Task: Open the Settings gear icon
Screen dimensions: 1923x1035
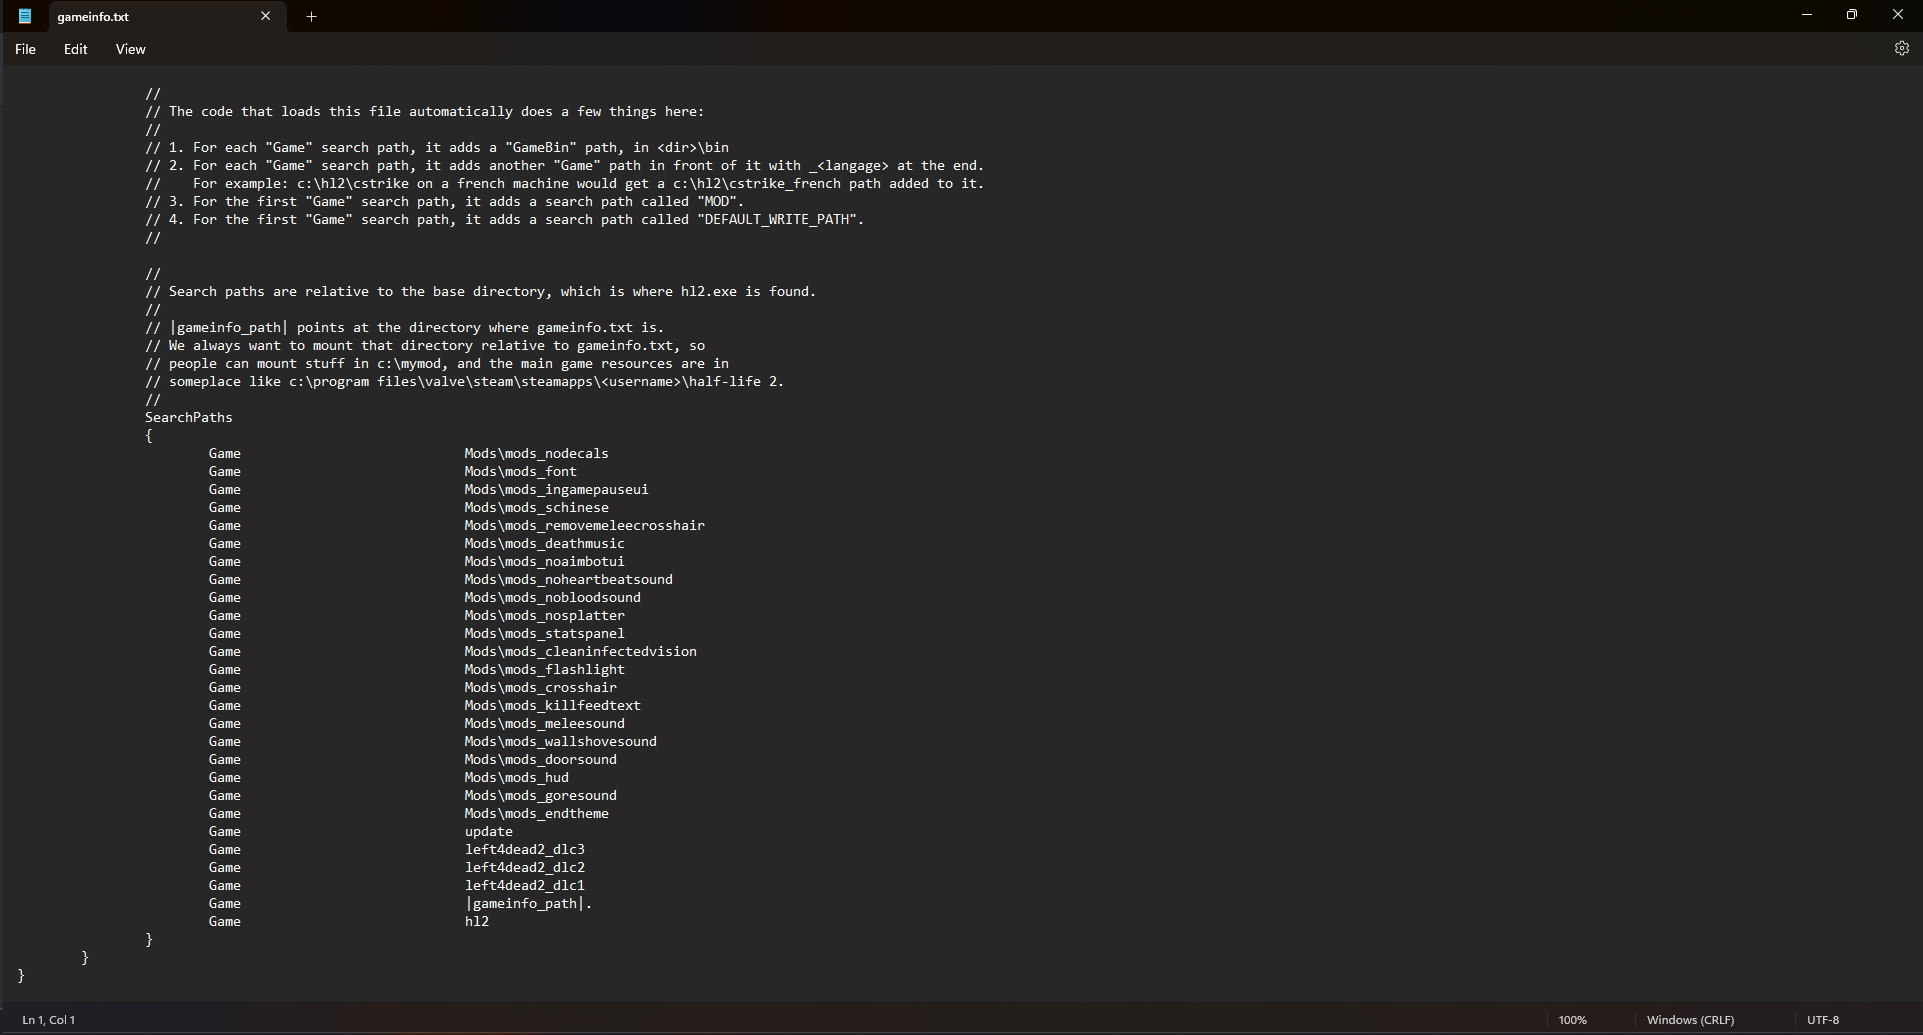Action: 1901,48
